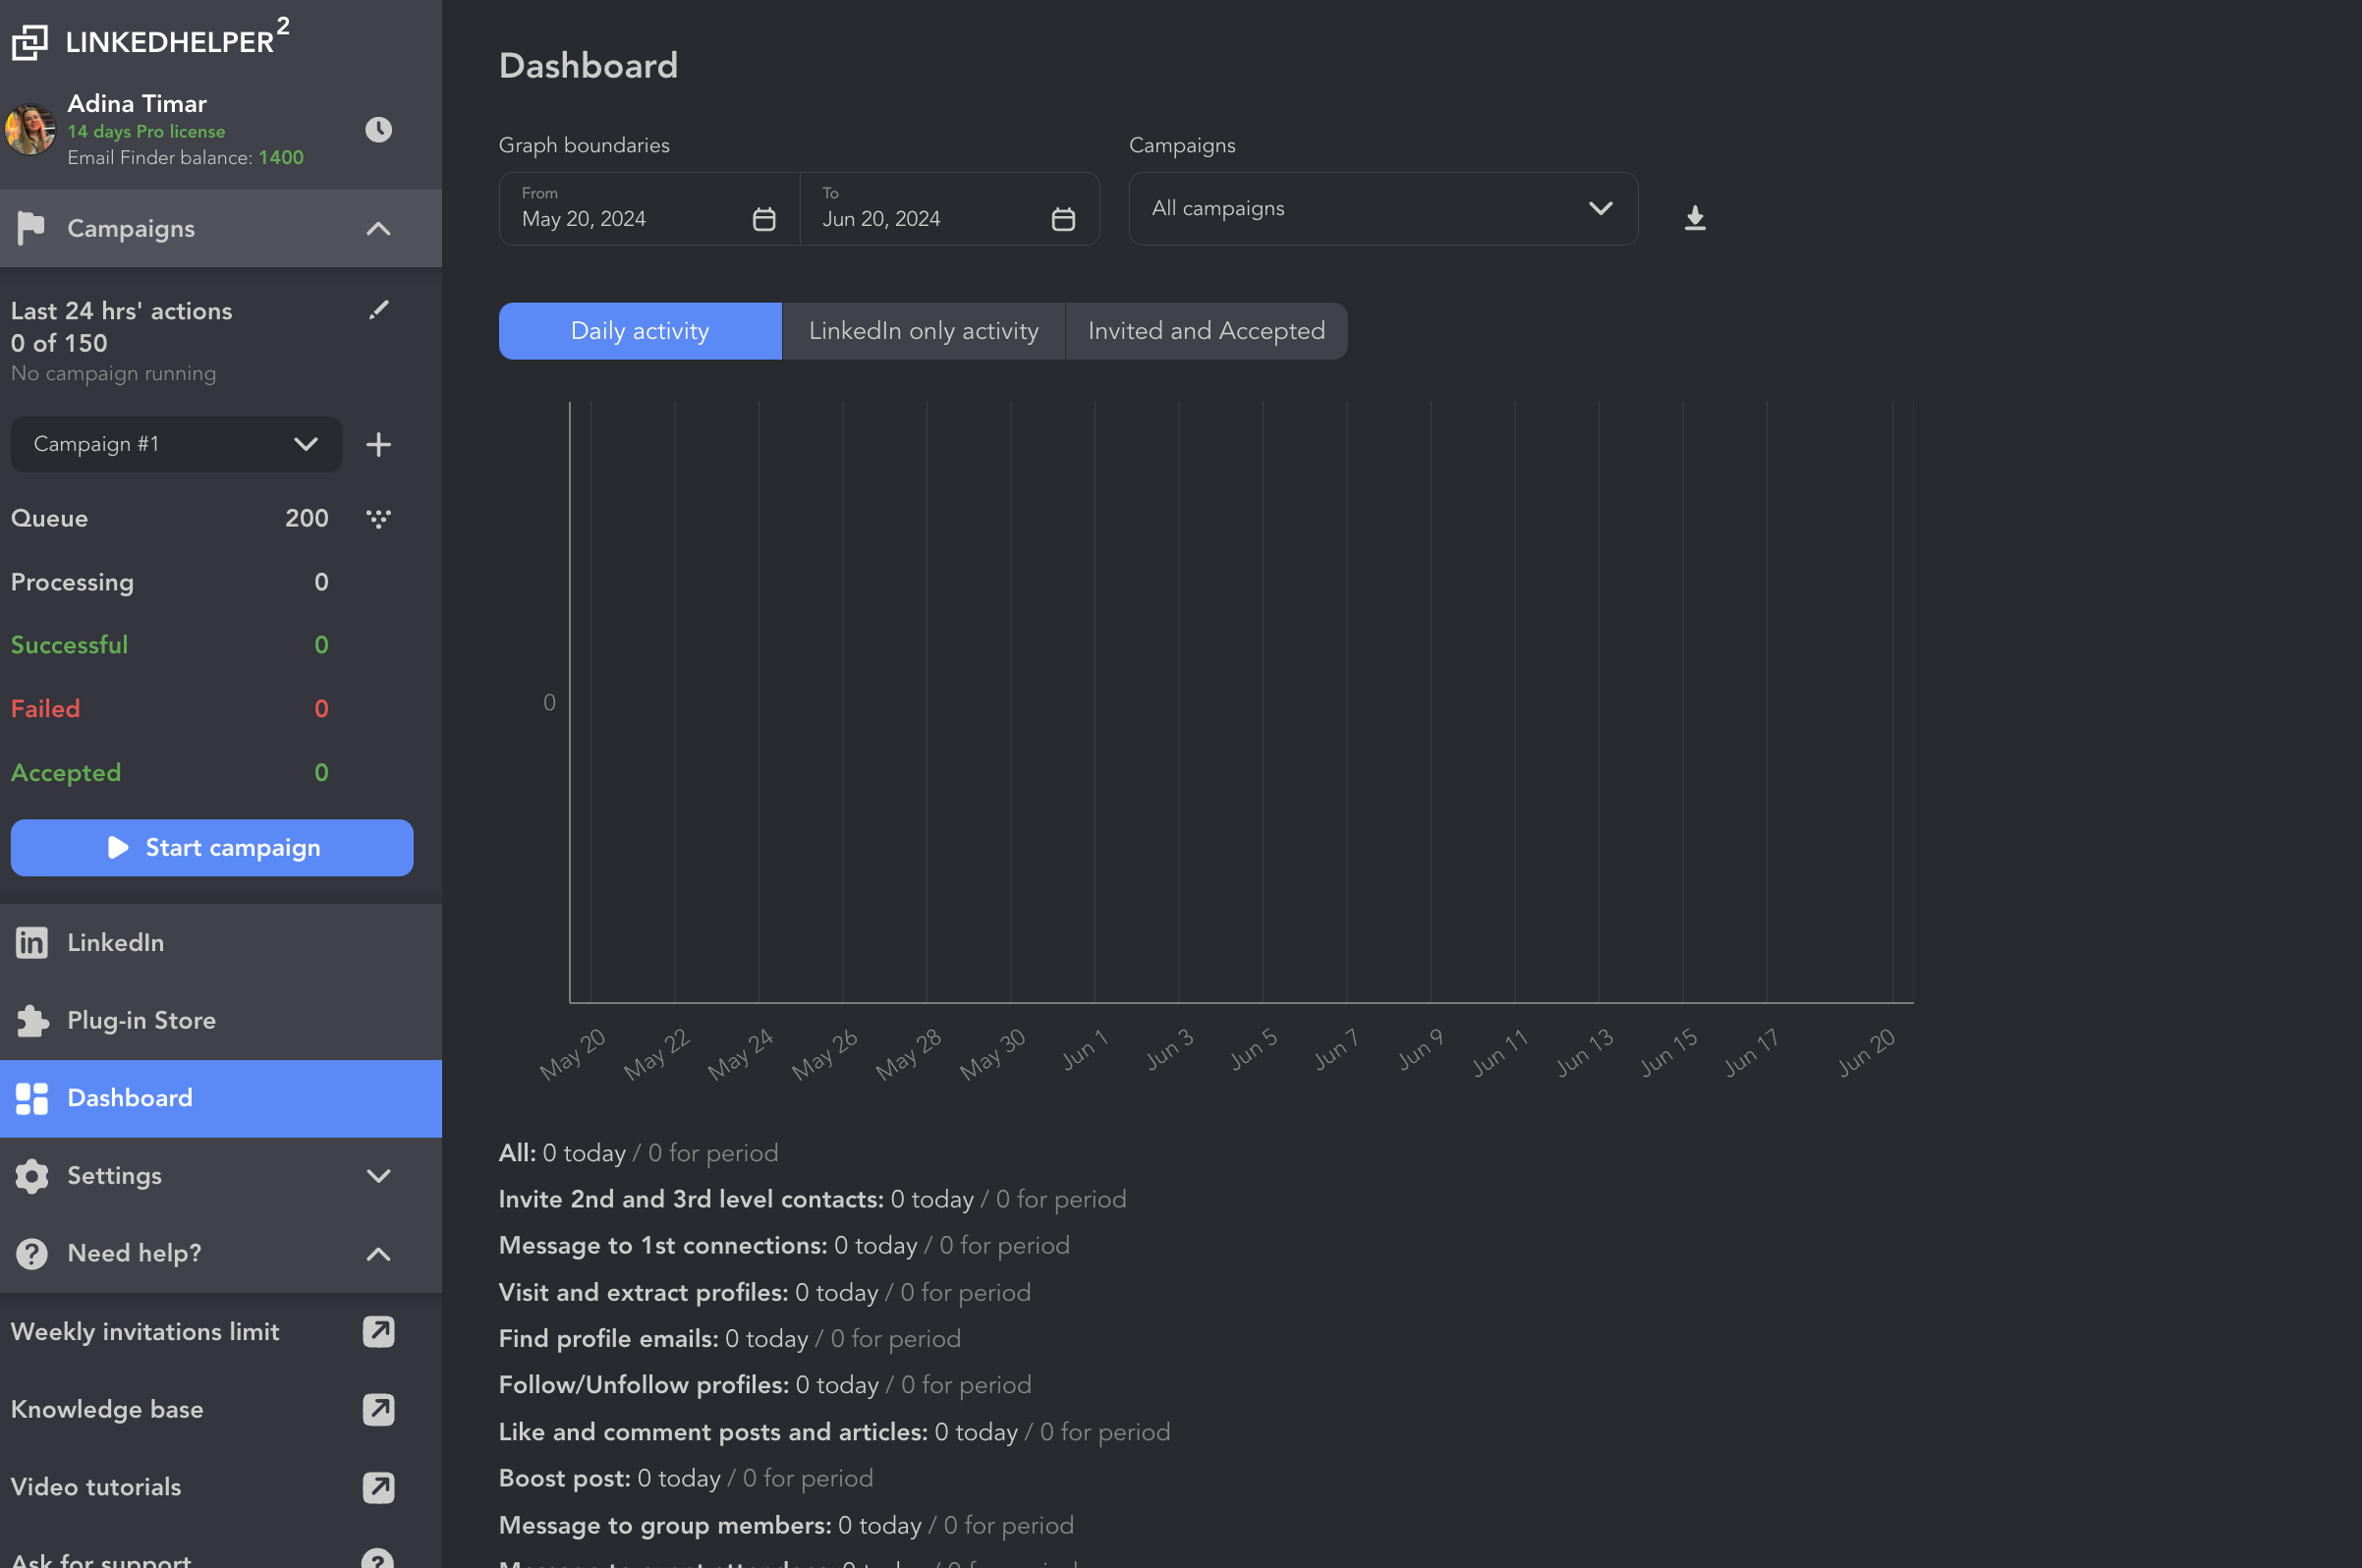Image resolution: width=2362 pixels, height=1568 pixels.
Task: Open the Successful list
Action: [170, 645]
